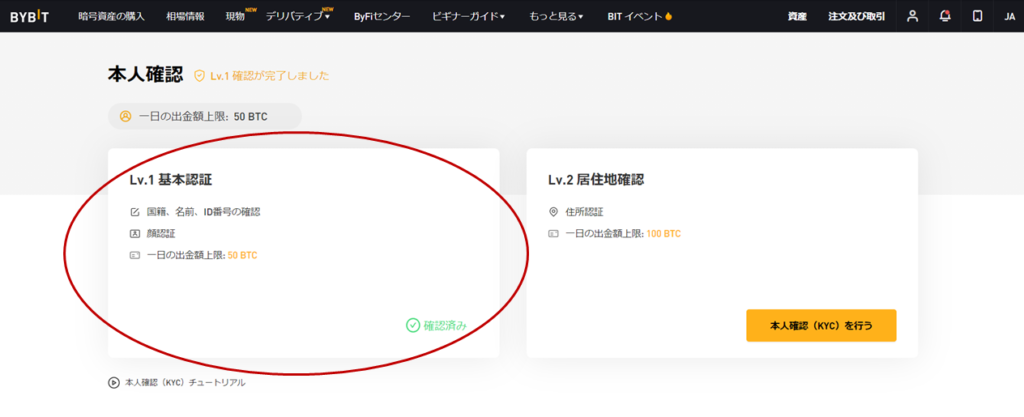Click the shield icon by Lv.1 status
Screen dimensions: 1024x417
click(x=200, y=76)
